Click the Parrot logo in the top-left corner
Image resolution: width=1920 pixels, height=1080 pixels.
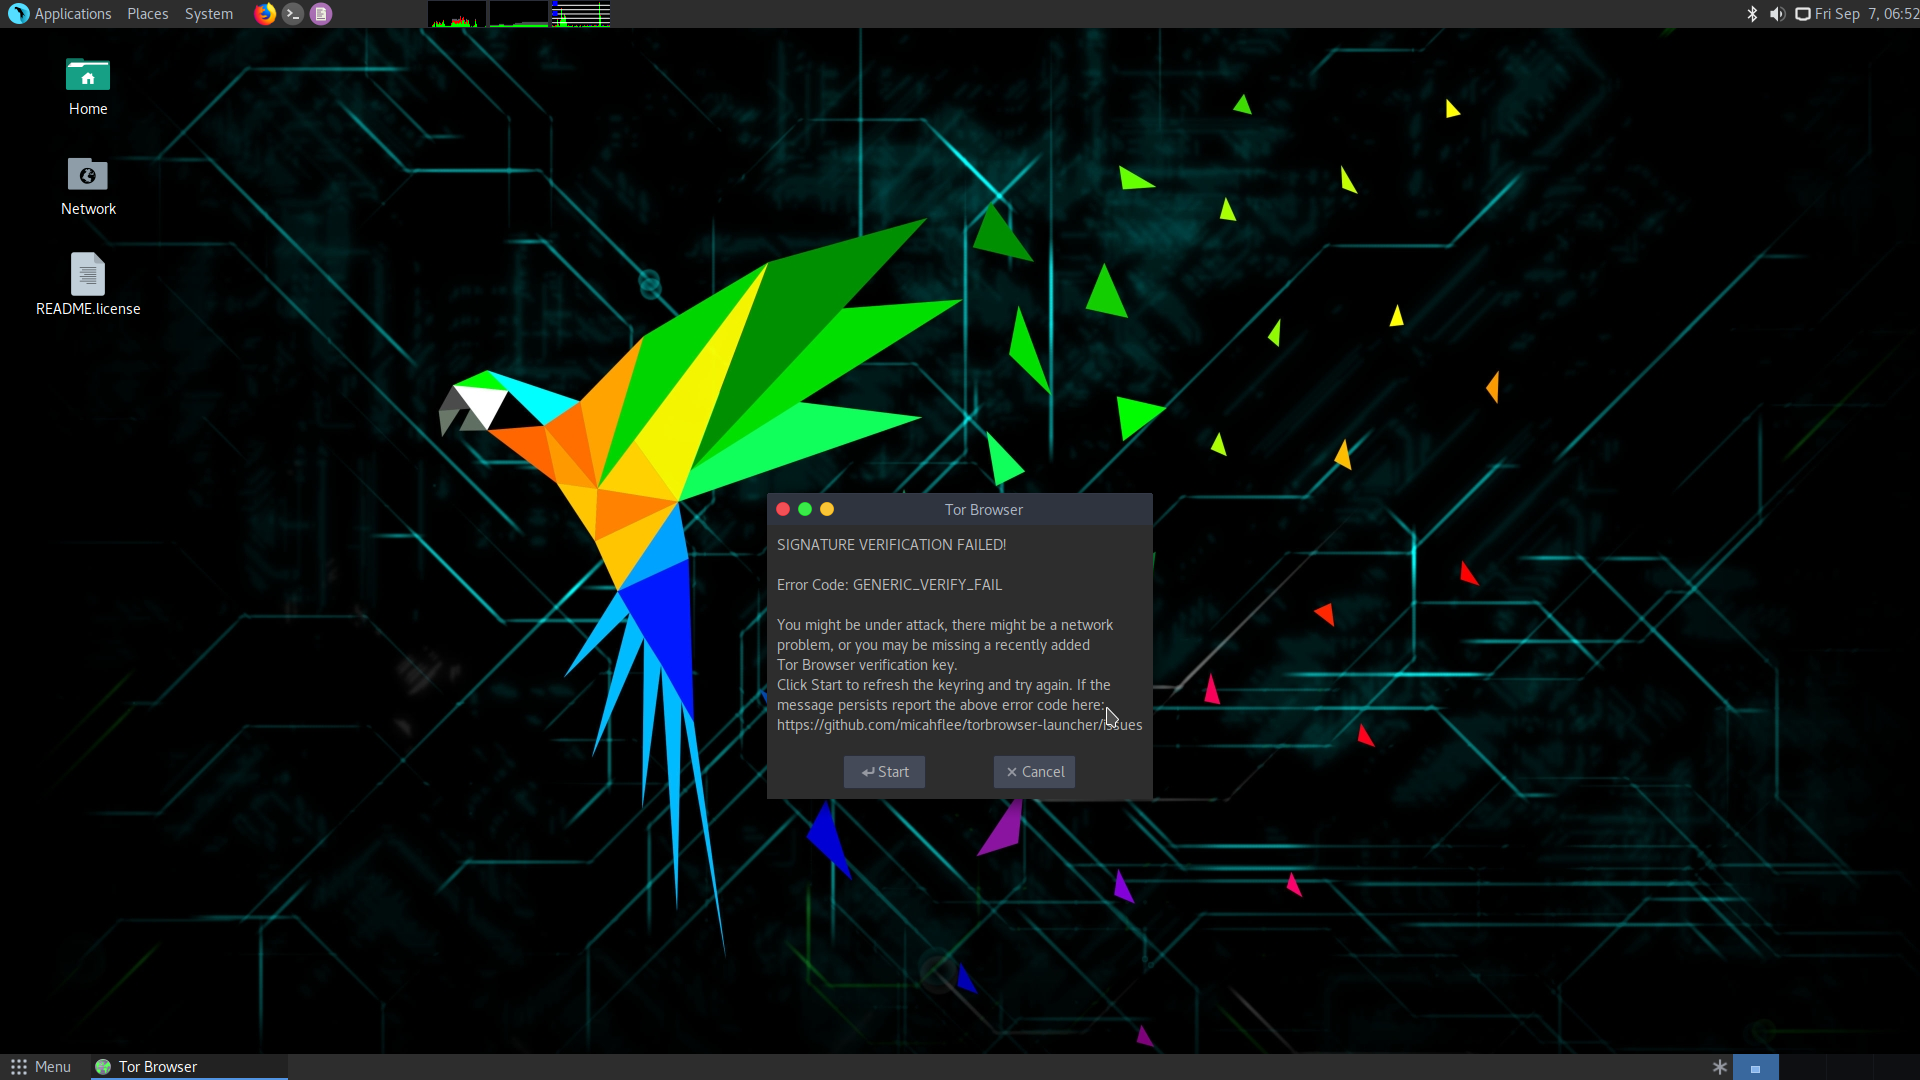click(16, 13)
